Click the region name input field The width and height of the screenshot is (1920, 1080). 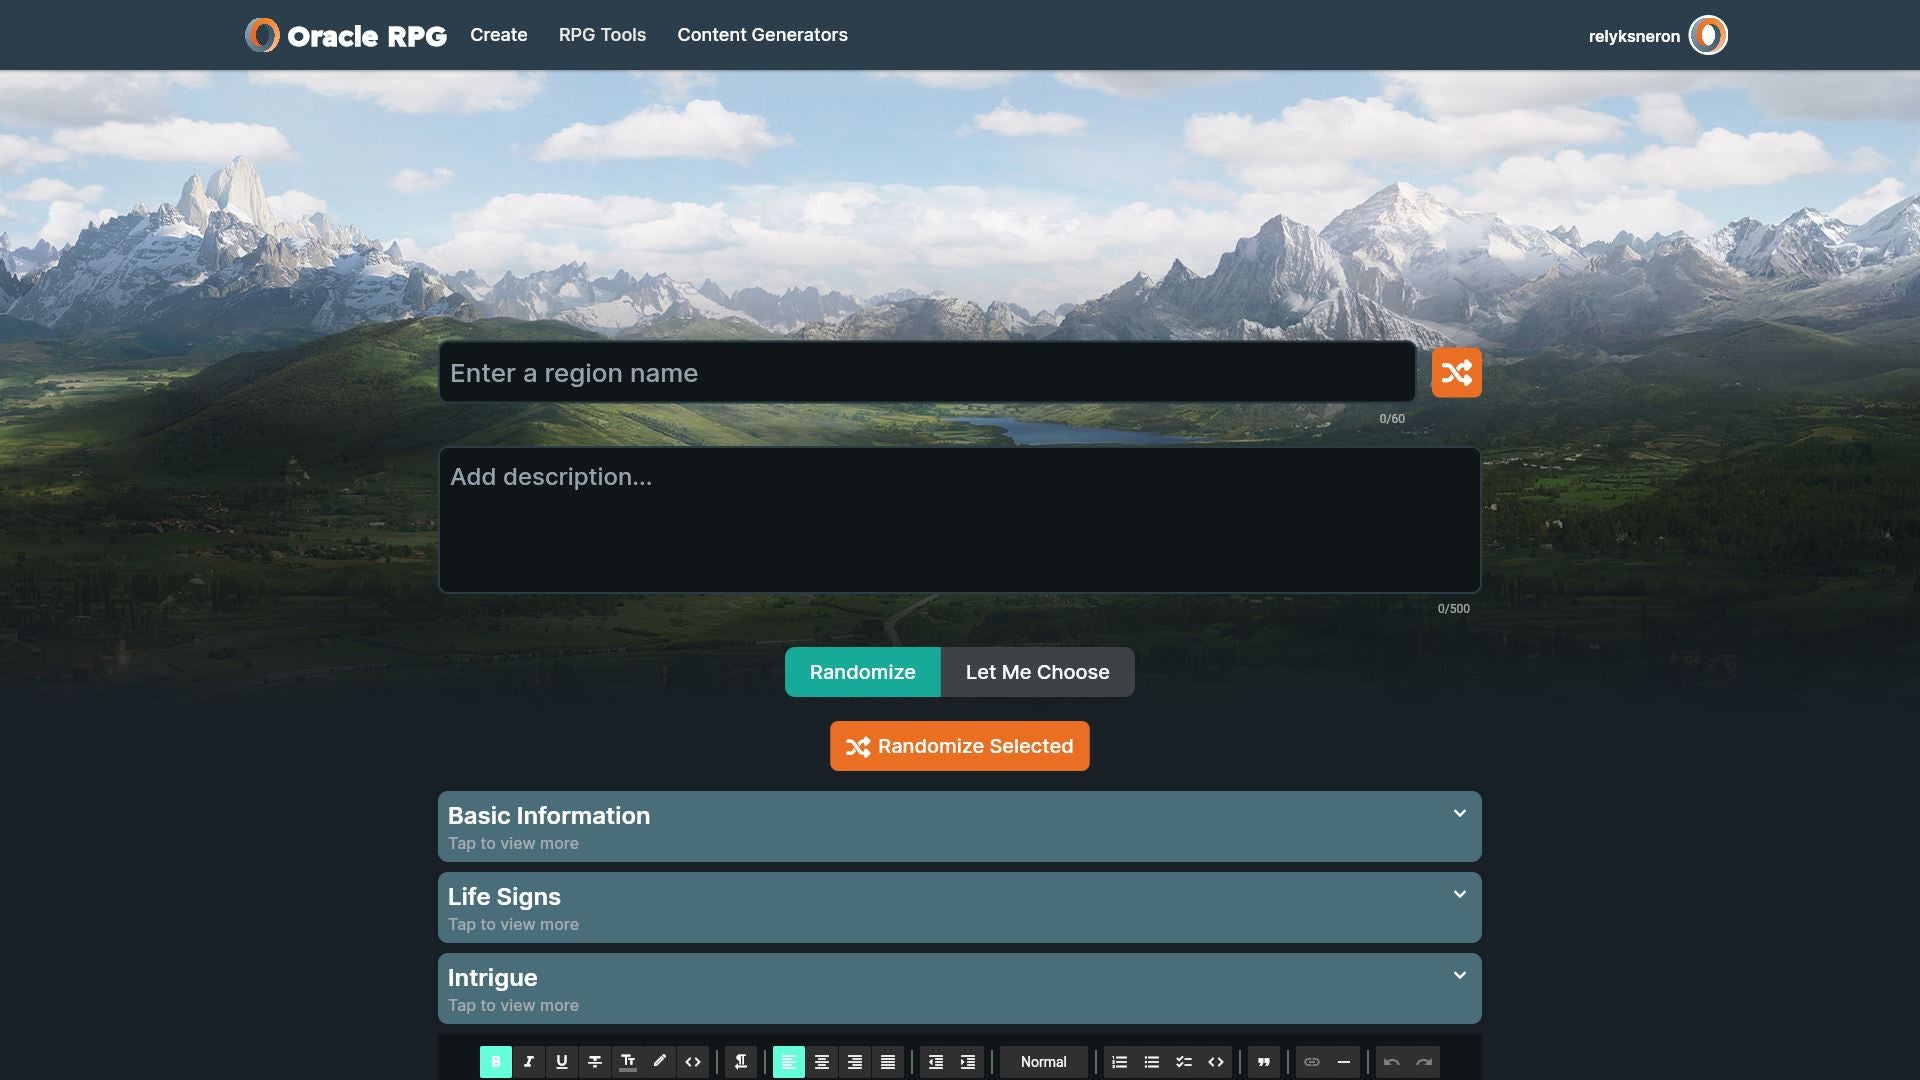pos(927,373)
